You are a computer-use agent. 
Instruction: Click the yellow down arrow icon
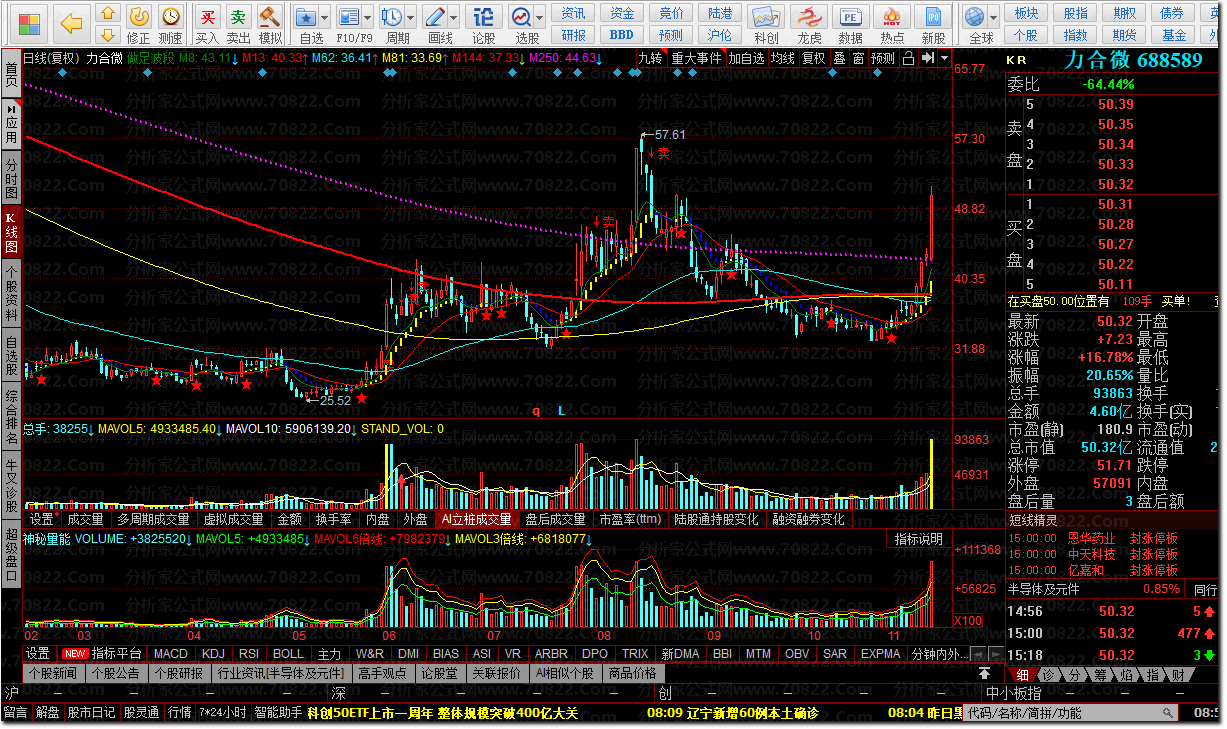tap(108, 36)
